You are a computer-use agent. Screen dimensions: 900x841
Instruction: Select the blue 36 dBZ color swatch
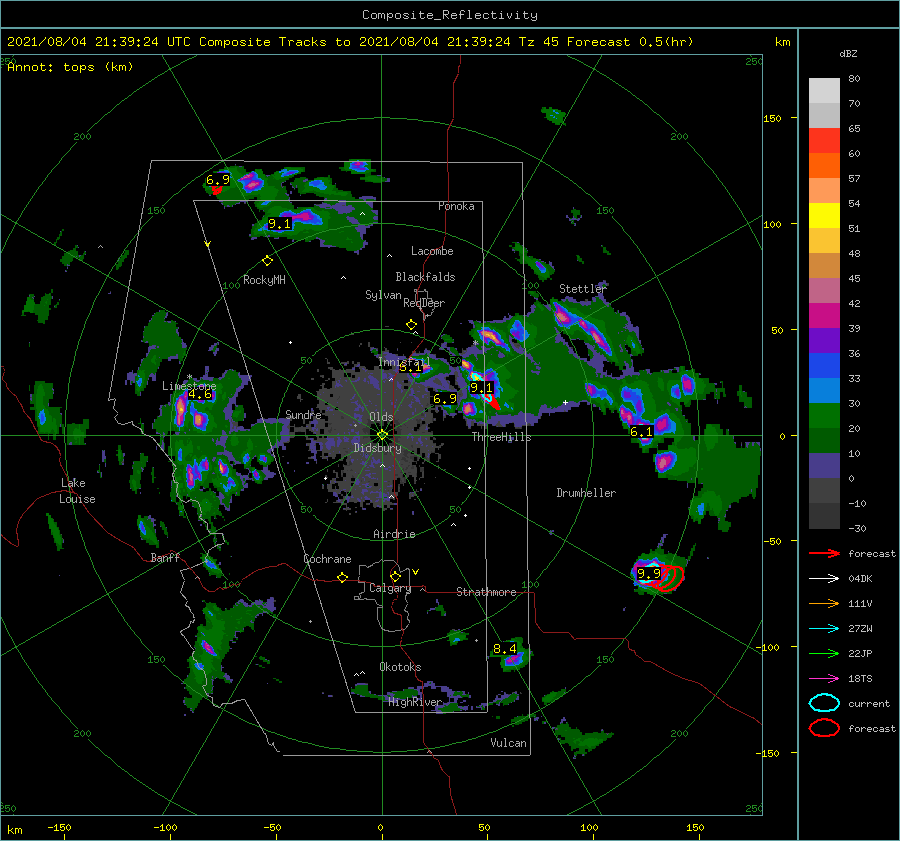pos(824,366)
